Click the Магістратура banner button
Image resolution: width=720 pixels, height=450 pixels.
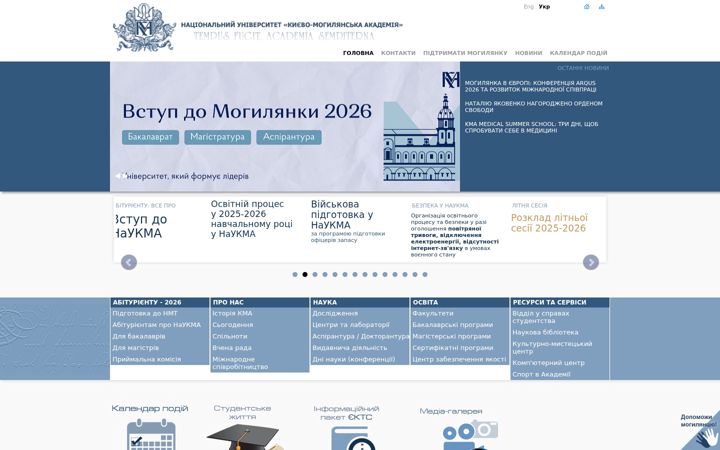pyautogui.click(x=218, y=137)
